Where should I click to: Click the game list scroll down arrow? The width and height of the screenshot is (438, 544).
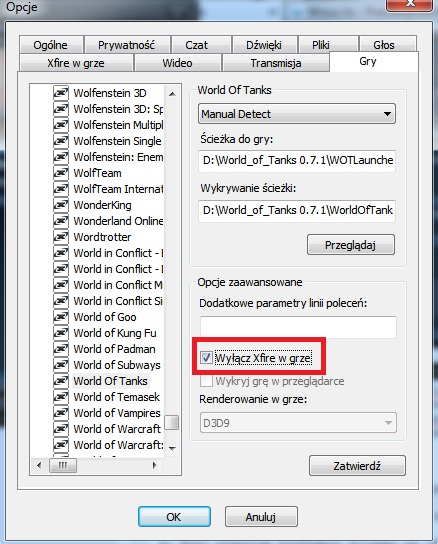point(172,449)
